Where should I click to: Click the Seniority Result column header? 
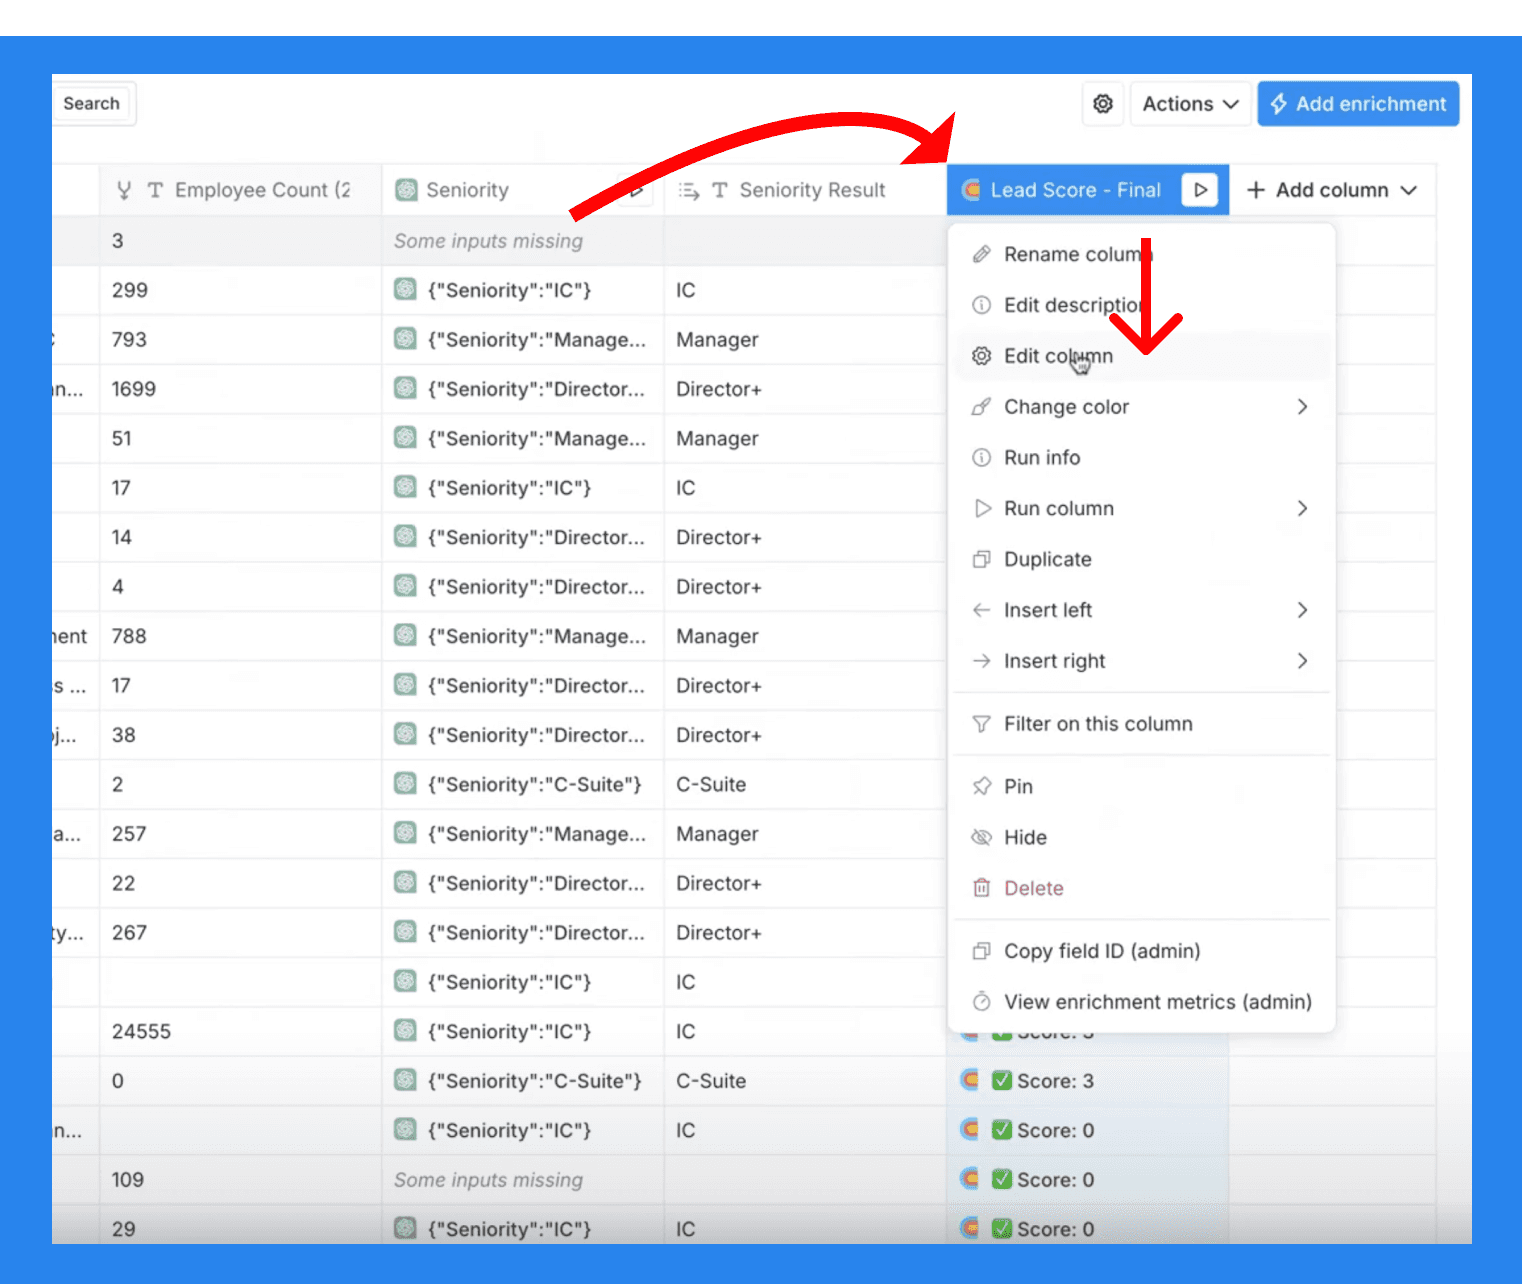tap(805, 190)
